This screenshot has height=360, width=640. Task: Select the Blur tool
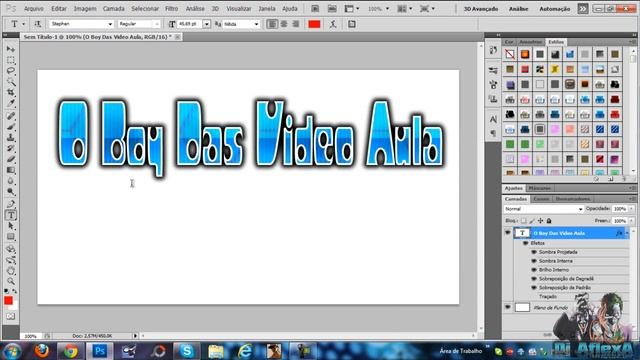pyautogui.click(x=11, y=181)
